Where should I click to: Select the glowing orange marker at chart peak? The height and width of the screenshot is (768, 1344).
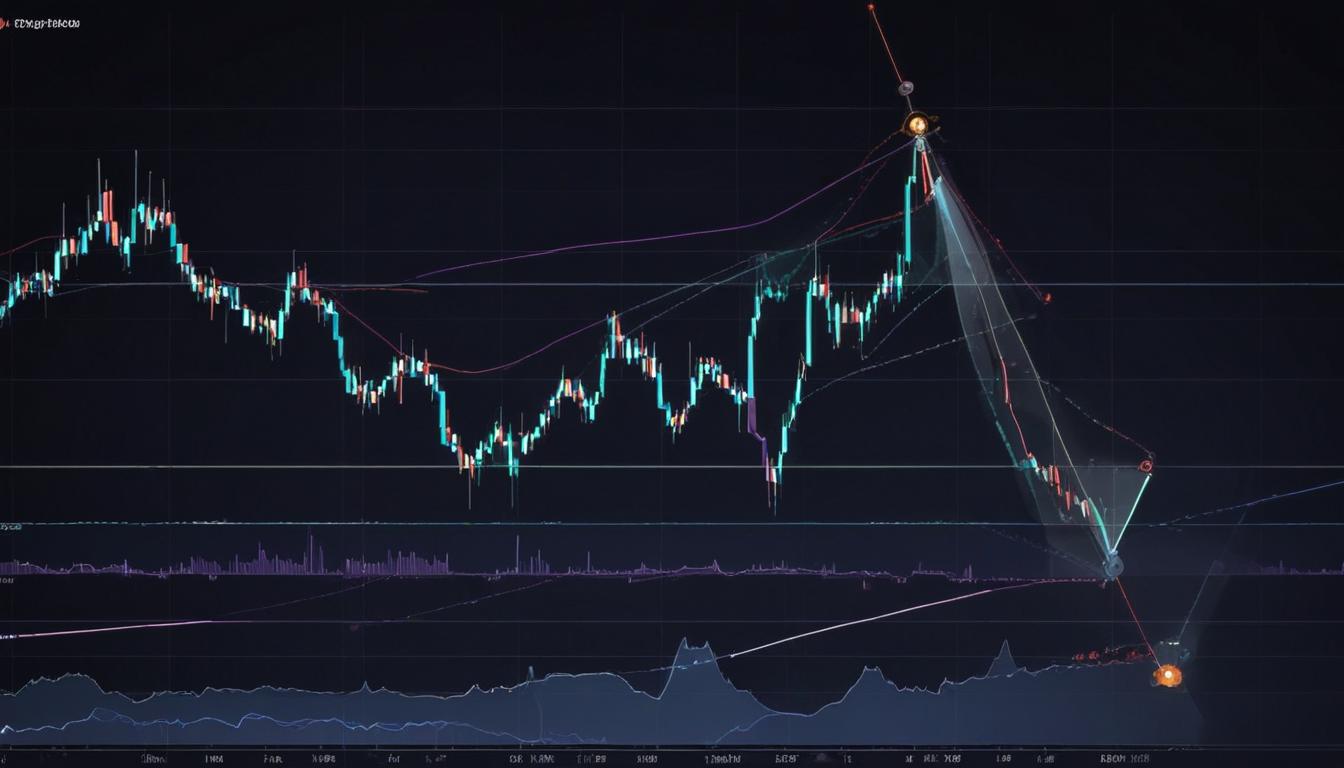[x=919, y=124]
